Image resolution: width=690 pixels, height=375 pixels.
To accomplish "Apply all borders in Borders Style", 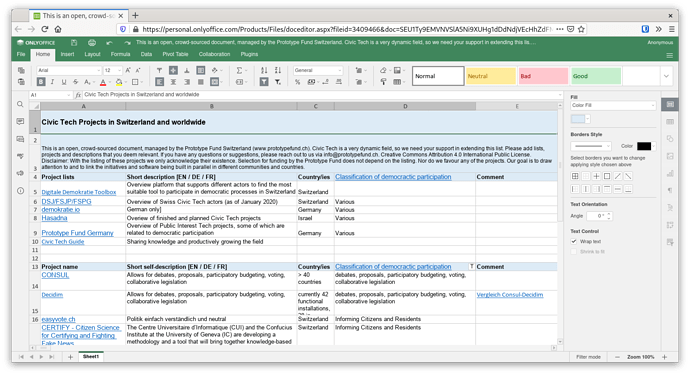I will coord(575,176).
